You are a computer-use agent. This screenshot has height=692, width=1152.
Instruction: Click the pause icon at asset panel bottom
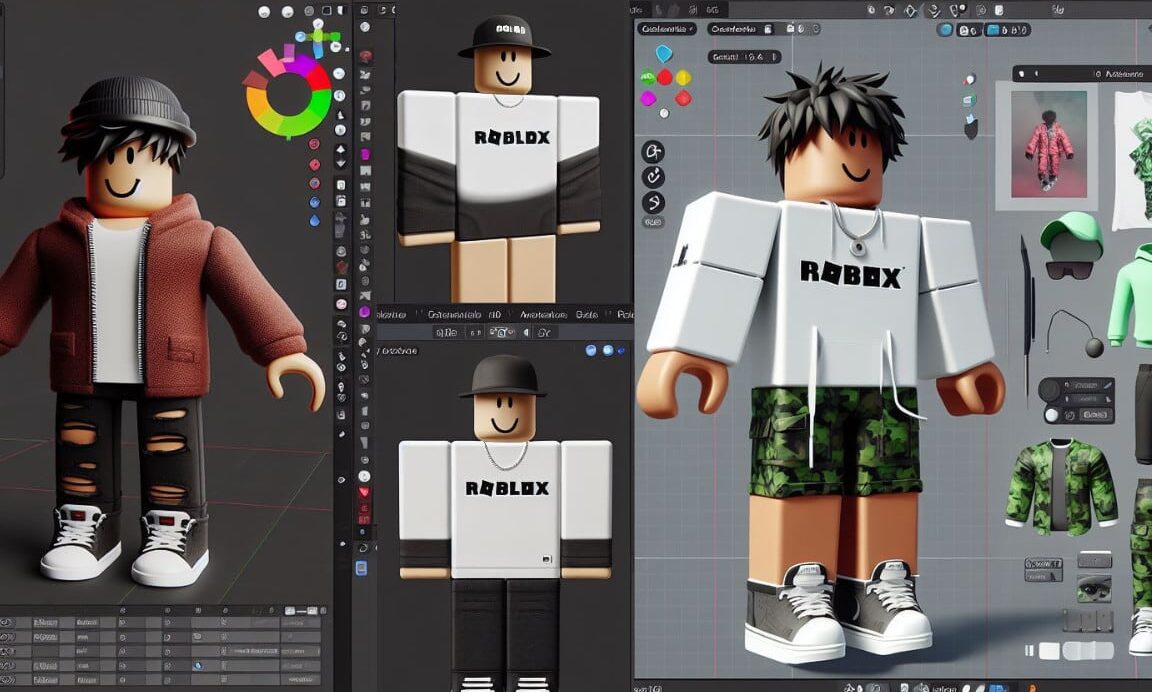[x=1029, y=650]
